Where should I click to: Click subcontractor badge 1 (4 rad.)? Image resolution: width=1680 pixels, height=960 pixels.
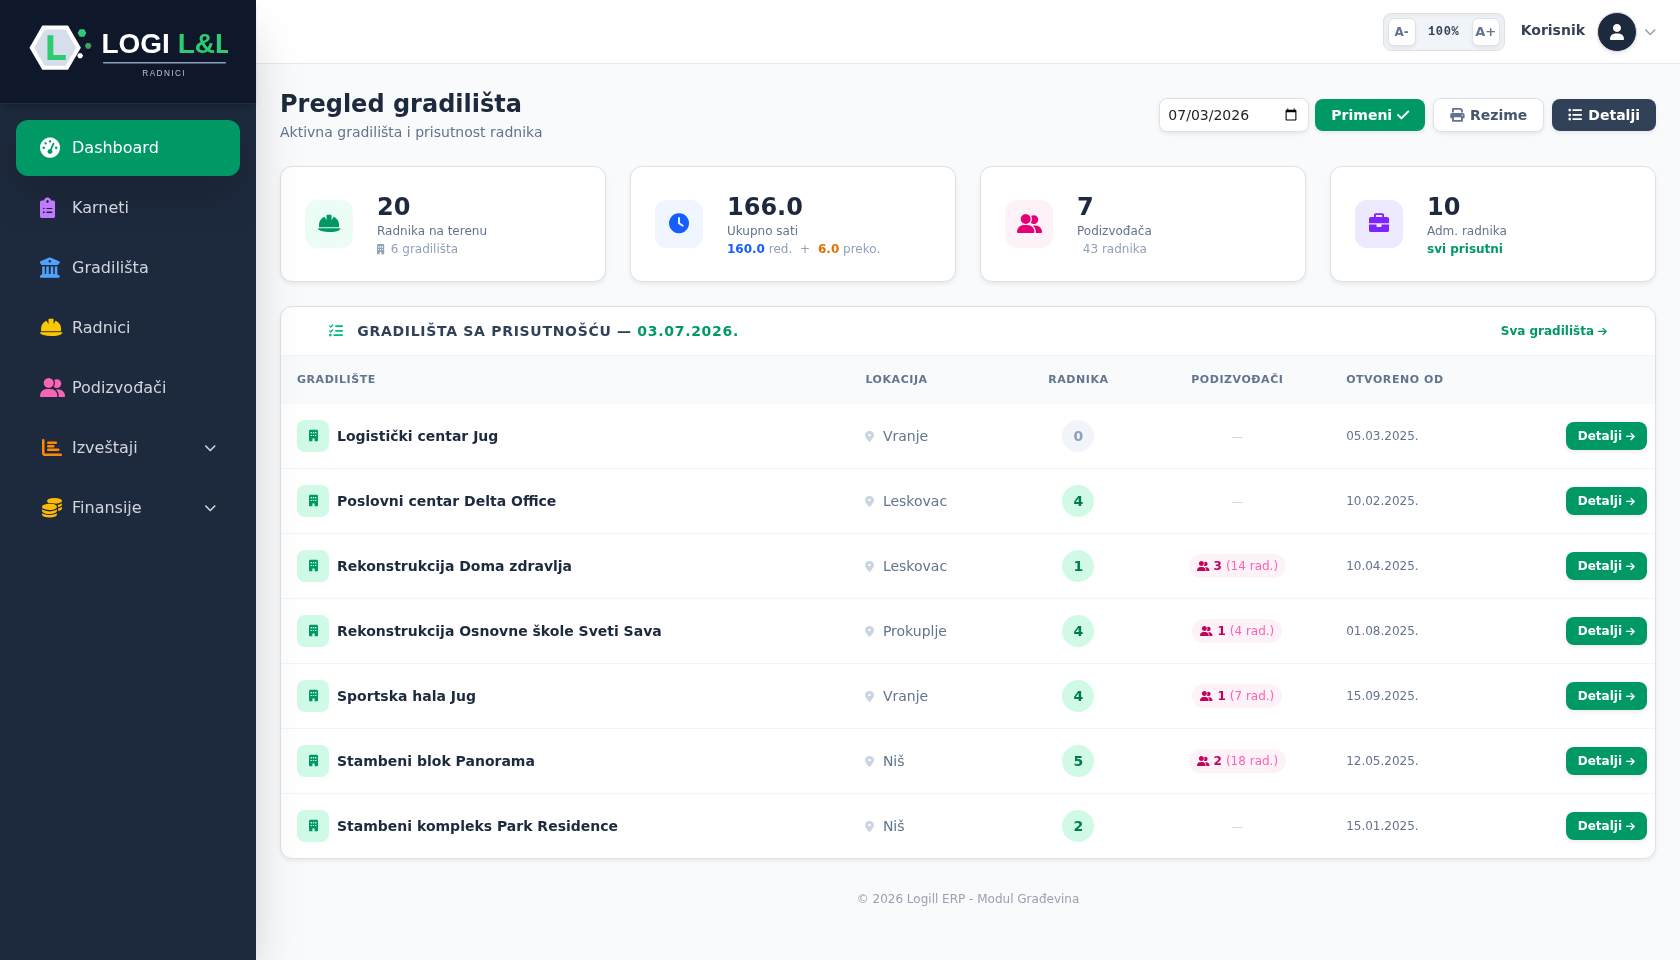(1237, 631)
